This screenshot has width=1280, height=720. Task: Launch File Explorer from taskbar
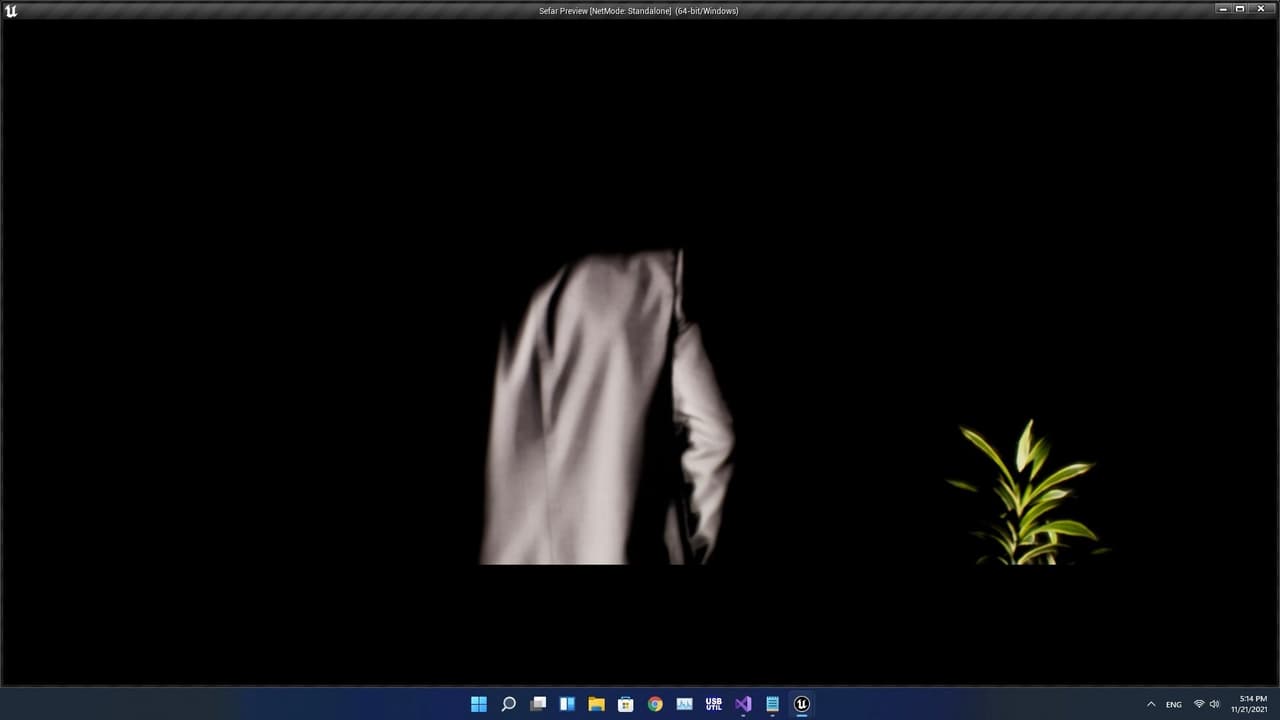coord(596,704)
